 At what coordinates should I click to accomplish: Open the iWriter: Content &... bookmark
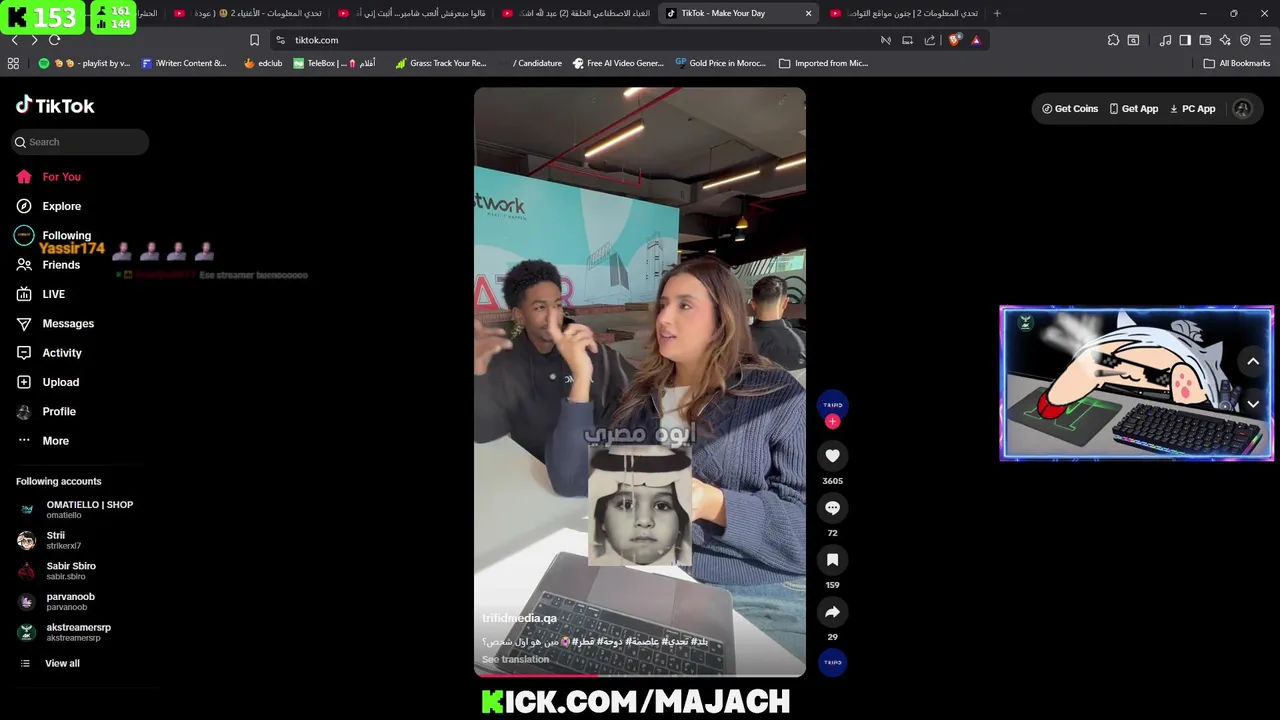pos(184,63)
